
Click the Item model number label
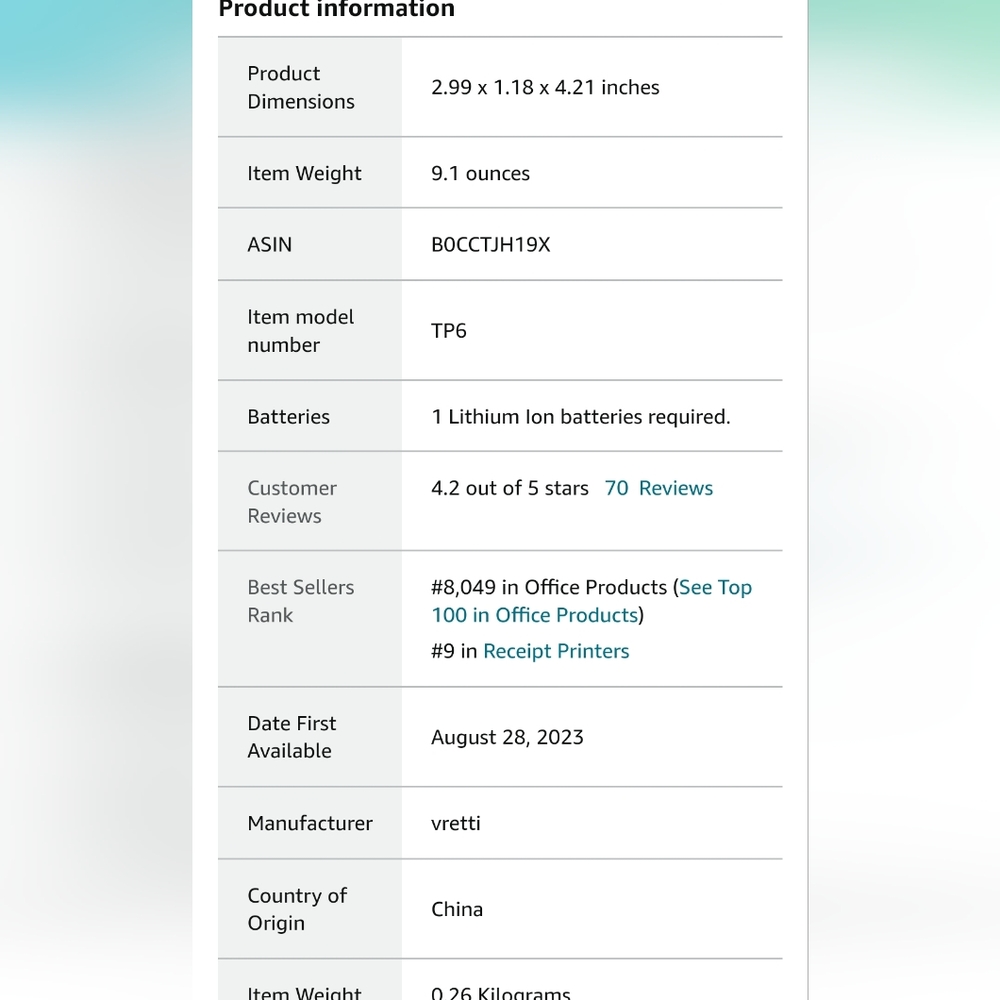coord(300,331)
